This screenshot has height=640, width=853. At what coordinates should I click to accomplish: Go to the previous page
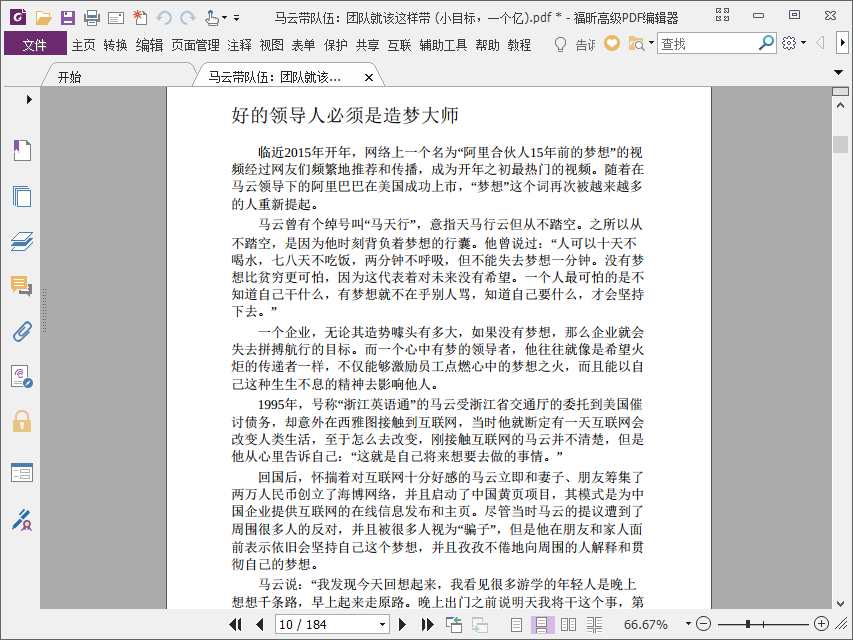pyautogui.click(x=259, y=624)
